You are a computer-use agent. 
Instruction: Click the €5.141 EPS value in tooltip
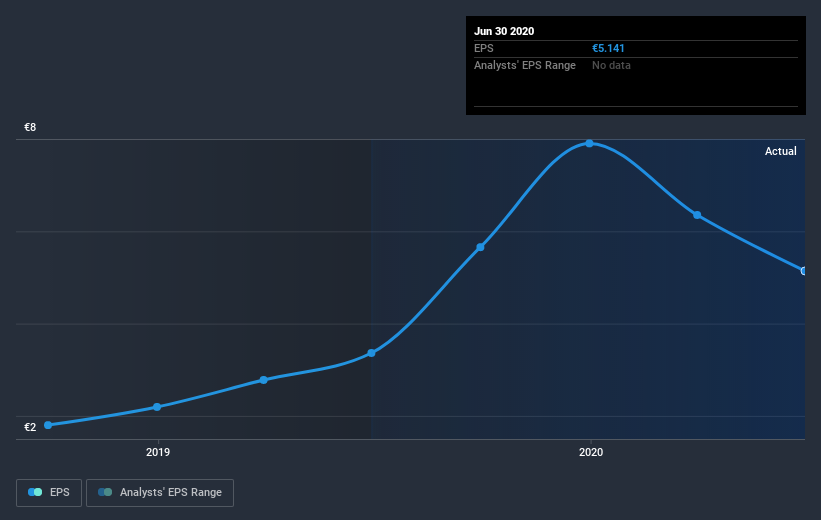[608, 48]
